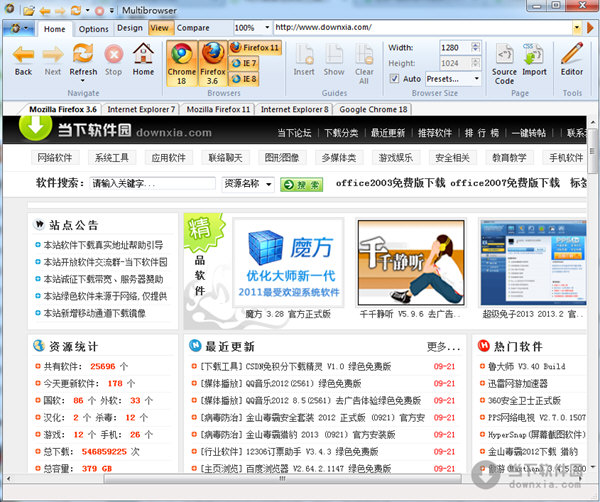Toggle the IE 7 browser button
This screenshot has height=502, width=600.
[244, 63]
